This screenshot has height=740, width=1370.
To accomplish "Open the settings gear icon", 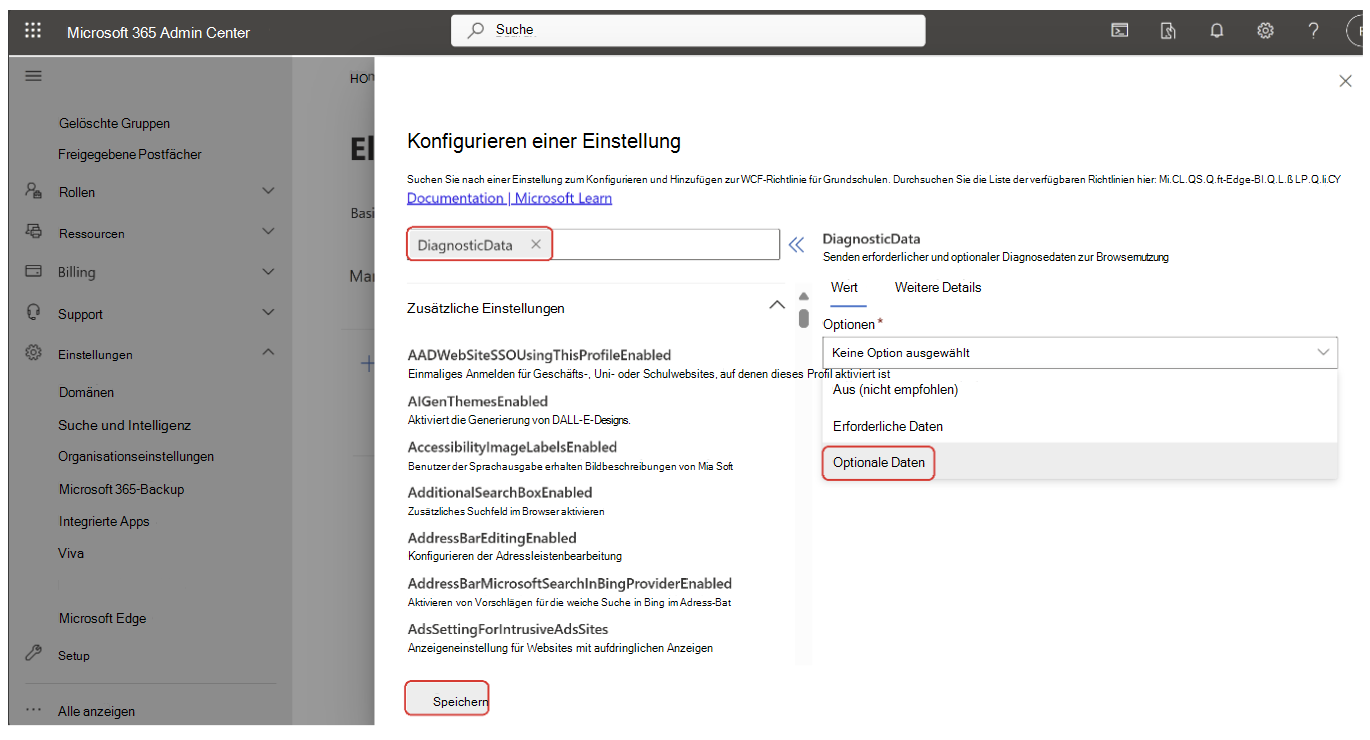I will click(x=1264, y=31).
